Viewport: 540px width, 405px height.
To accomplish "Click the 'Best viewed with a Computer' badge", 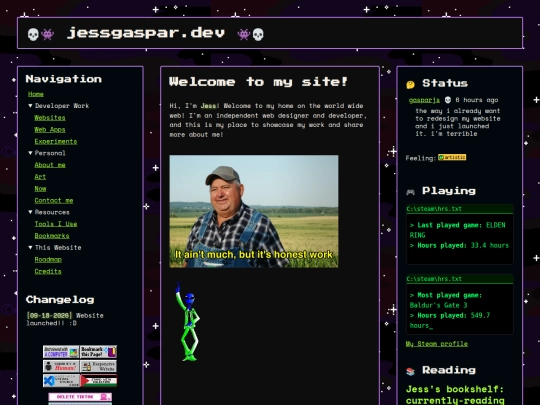I will click(61, 352).
